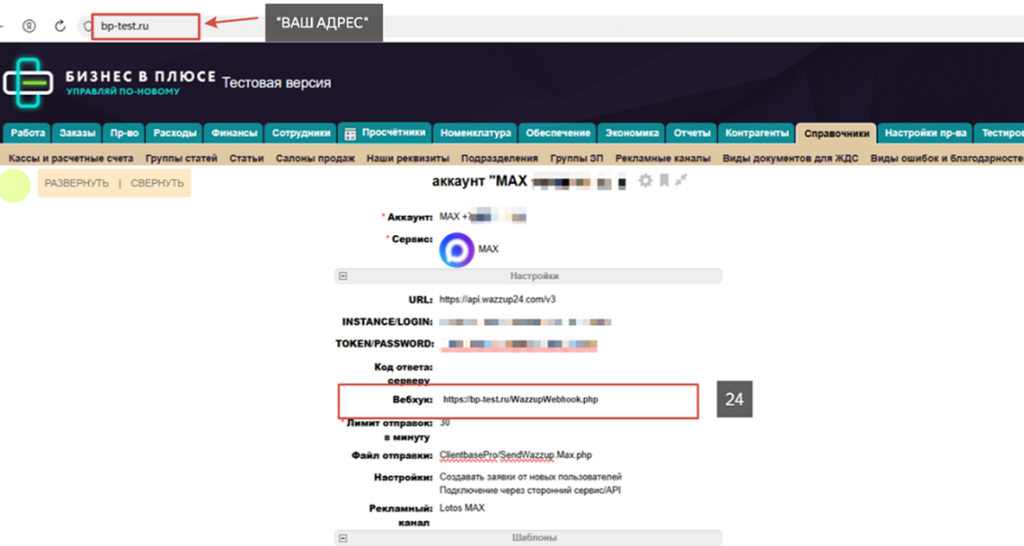Click the browser reload icon

60,26
